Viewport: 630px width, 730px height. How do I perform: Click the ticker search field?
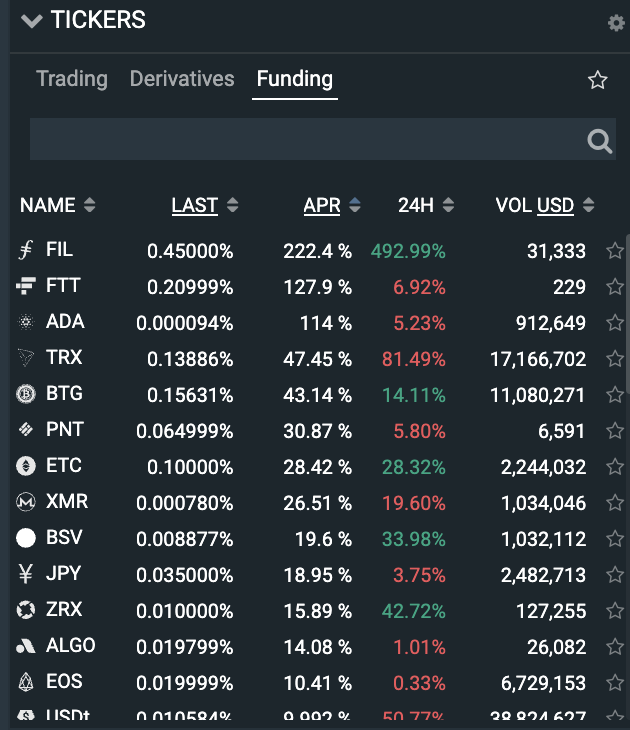[x=323, y=139]
